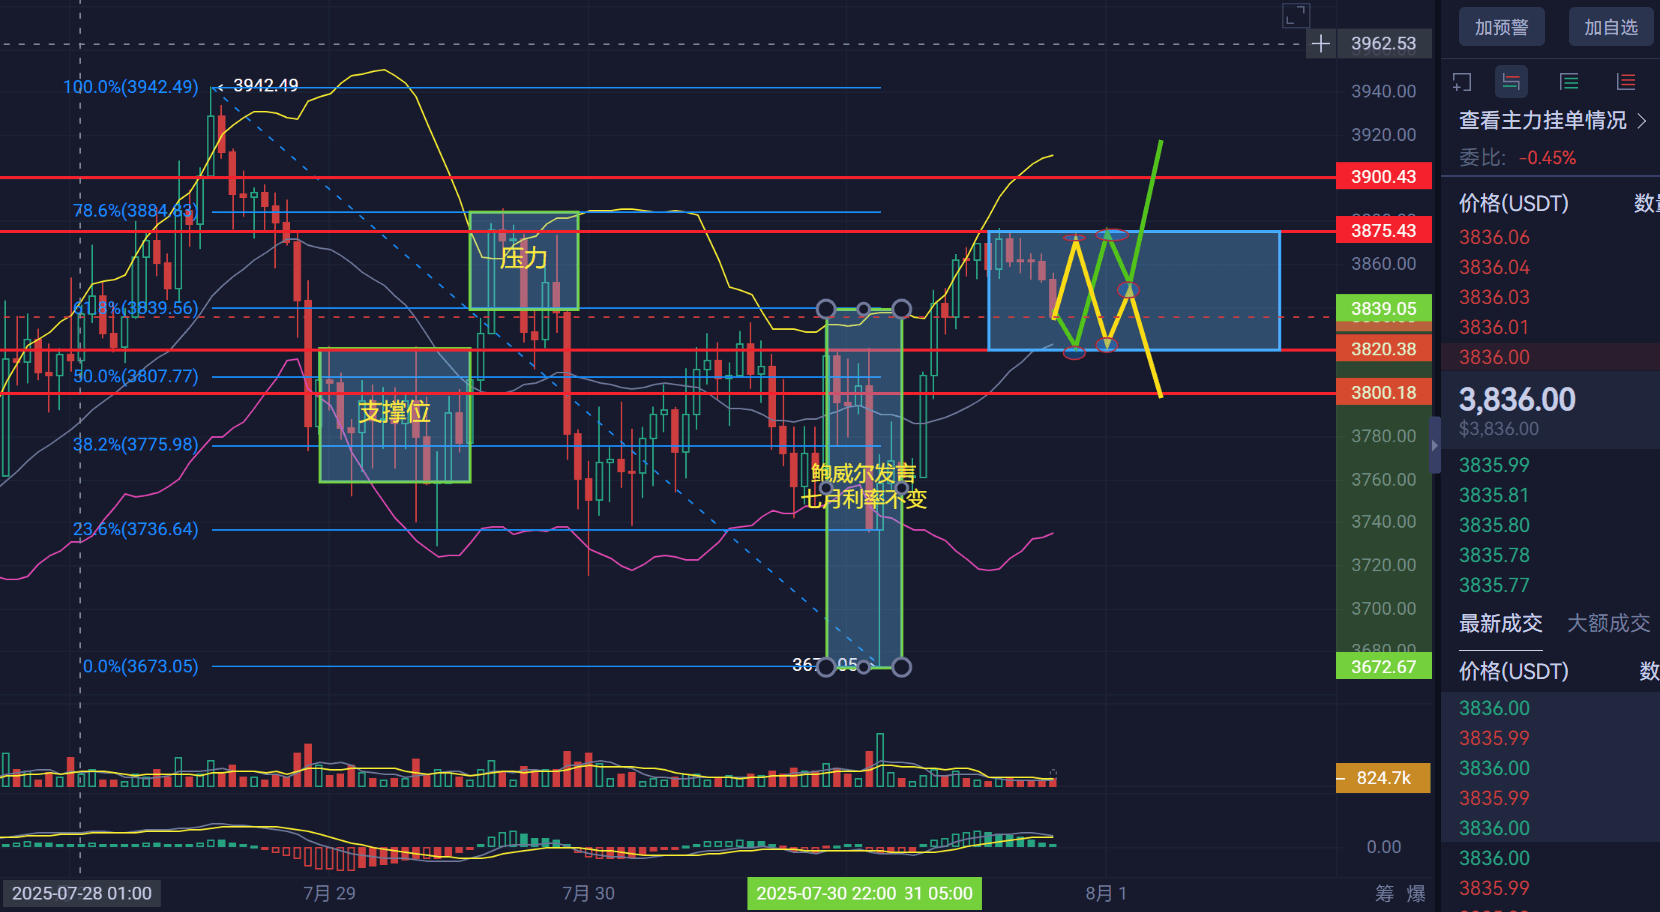Open the 爆 liquidation icon
The height and width of the screenshot is (912, 1660).
pyautogui.click(x=1416, y=893)
